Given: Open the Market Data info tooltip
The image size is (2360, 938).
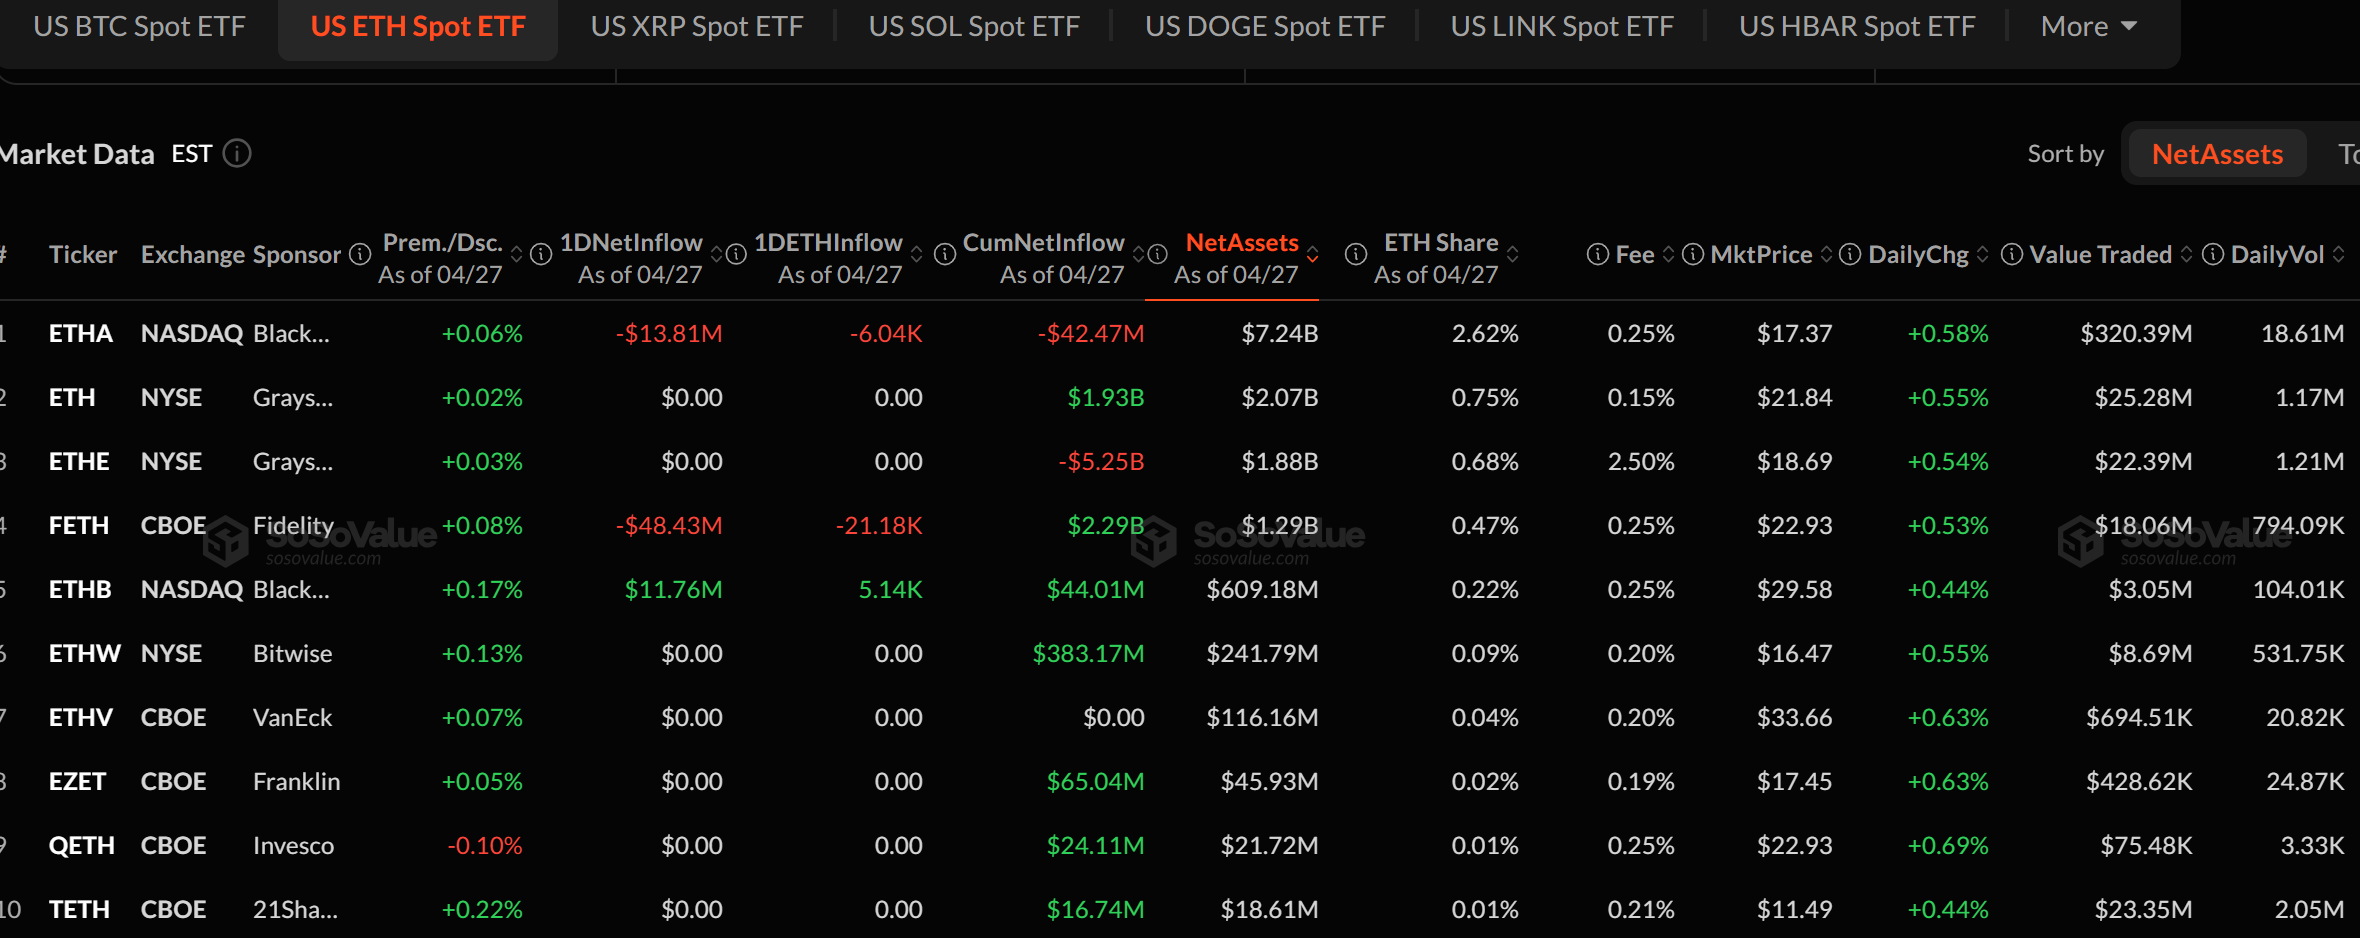Looking at the screenshot, I should [x=236, y=153].
